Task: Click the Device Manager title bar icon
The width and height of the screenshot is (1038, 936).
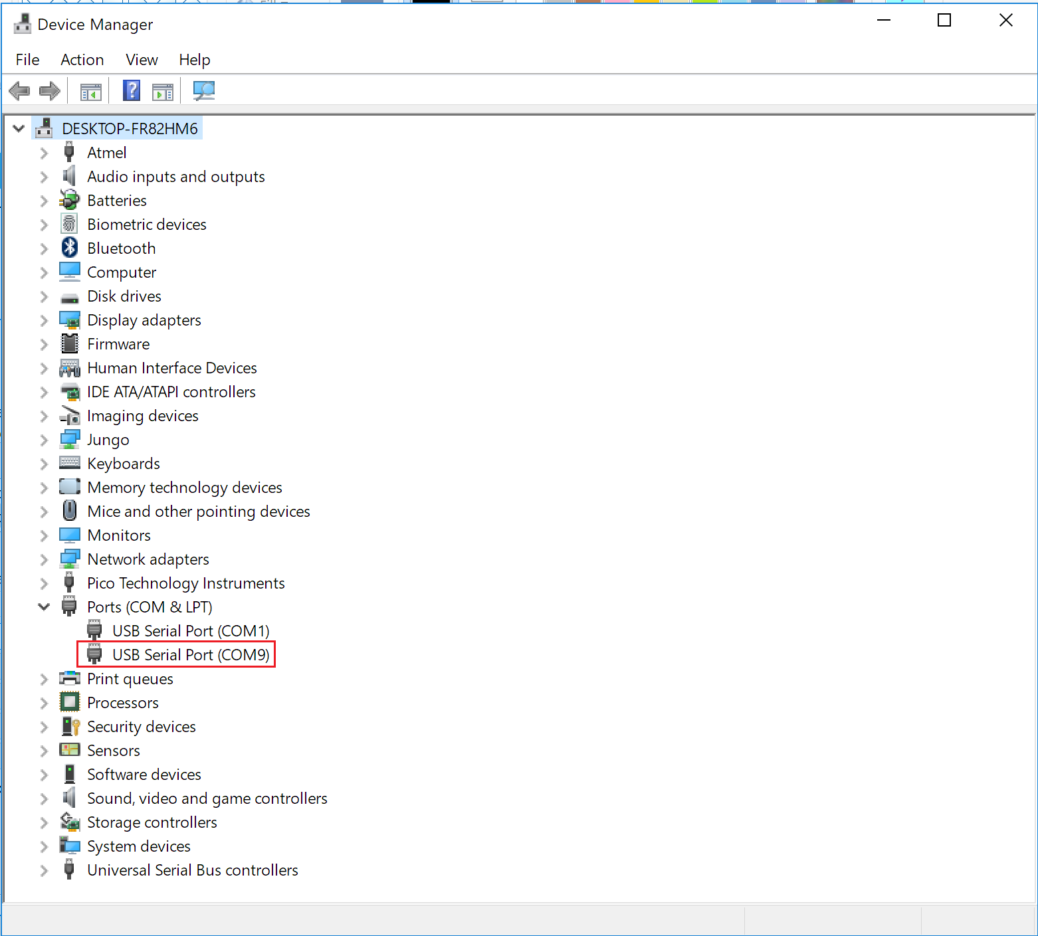Action: (22, 24)
